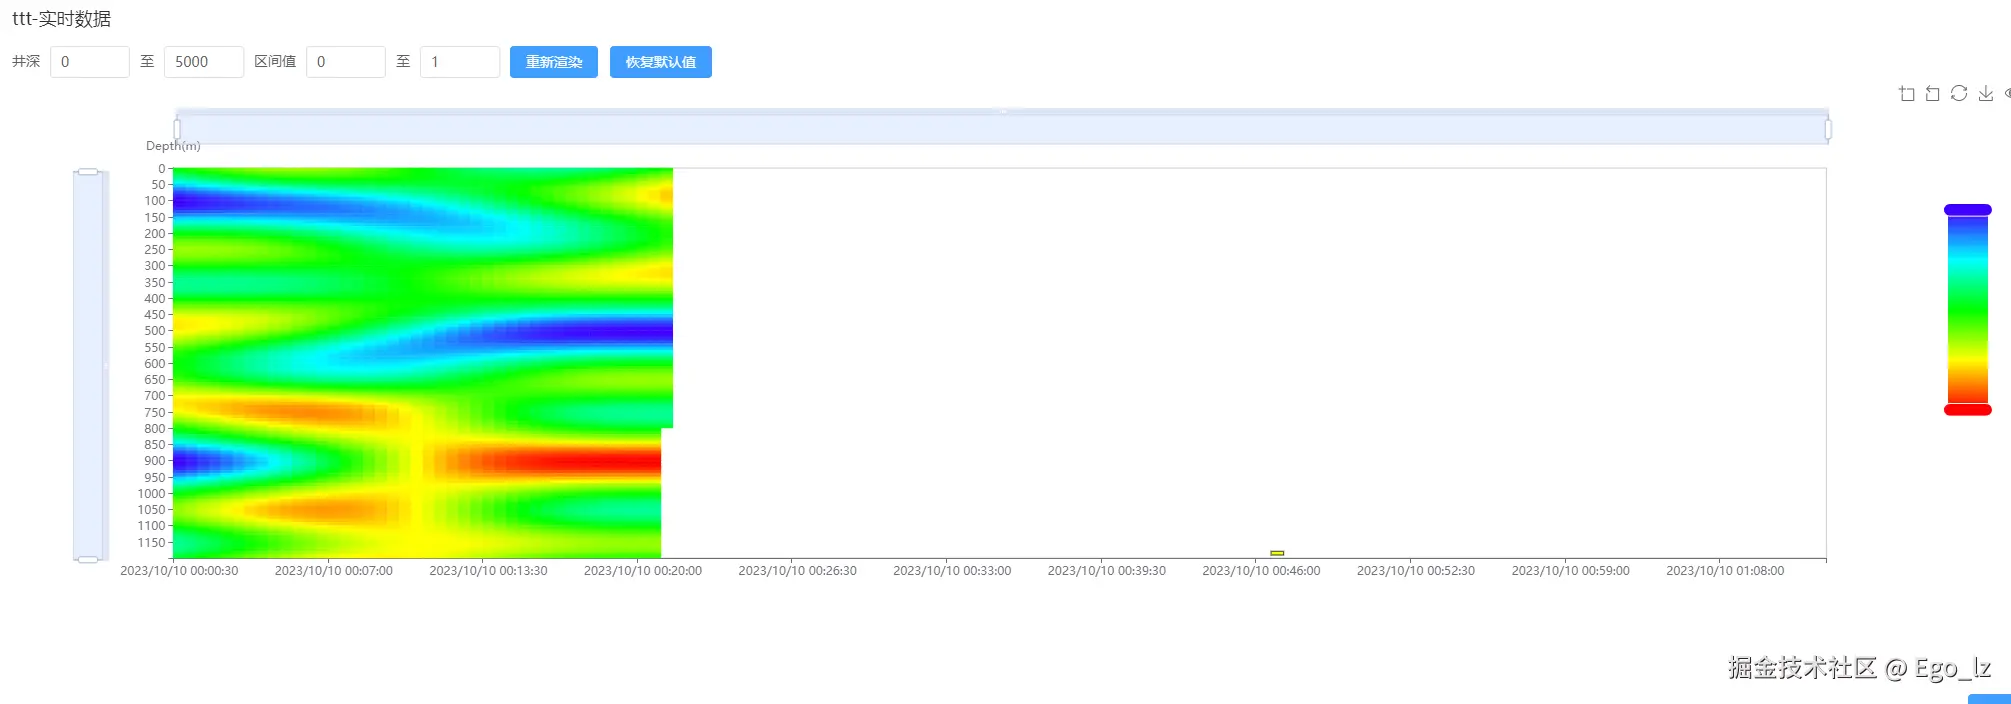Click the '2023/10/10 00:59:00' time label

pyautogui.click(x=1571, y=571)
